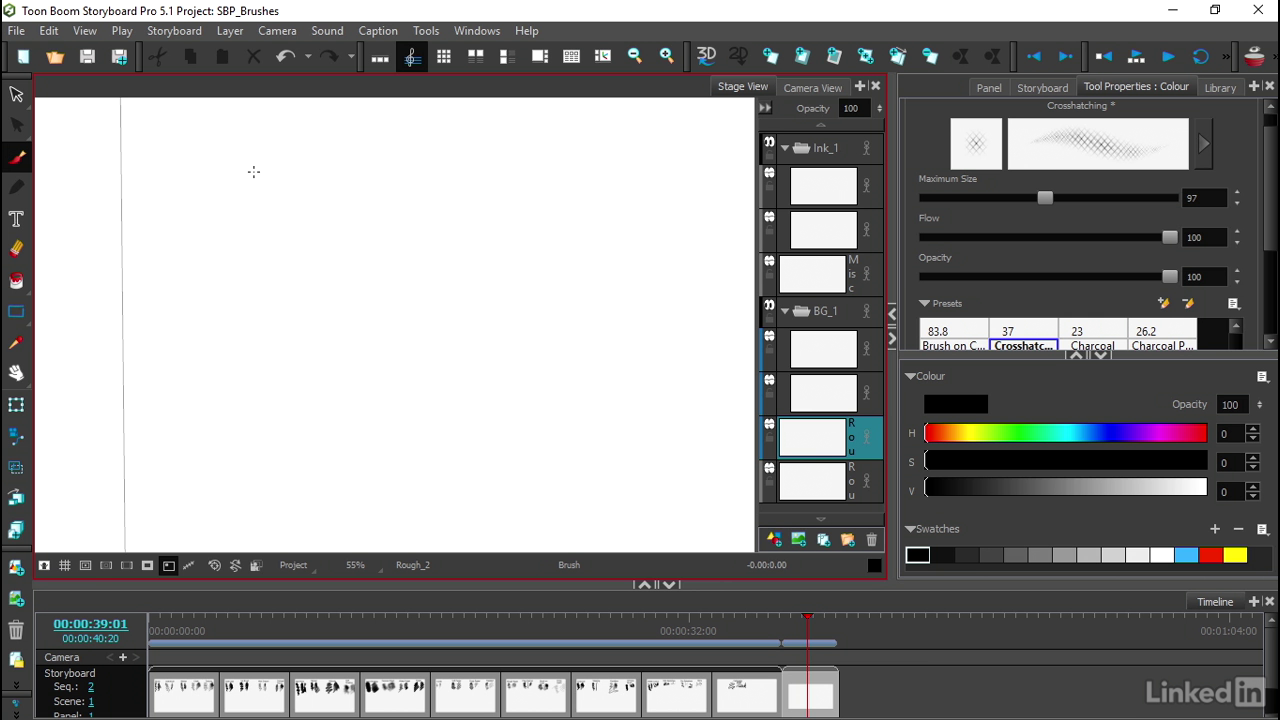This screenshot has height=720, width=1280.
Task: Open the Windows menu
Action: 477,31
